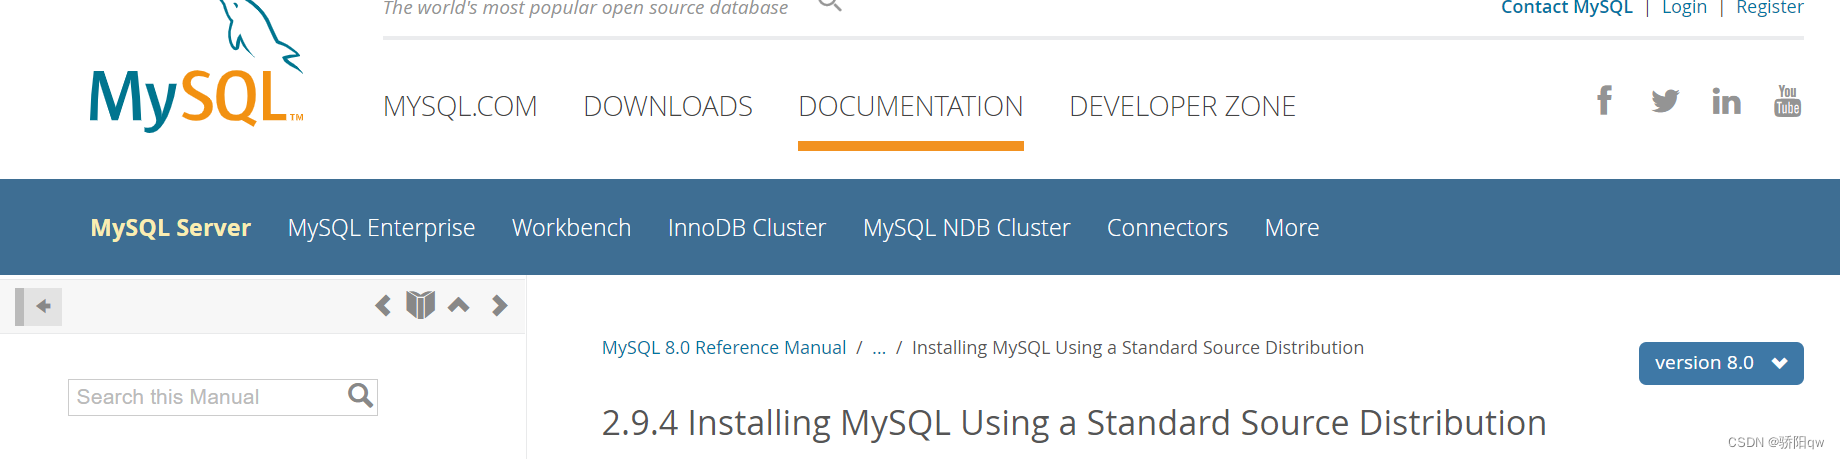Select the MySQL Server tab

pyautogui.click(x=171, y=228)
